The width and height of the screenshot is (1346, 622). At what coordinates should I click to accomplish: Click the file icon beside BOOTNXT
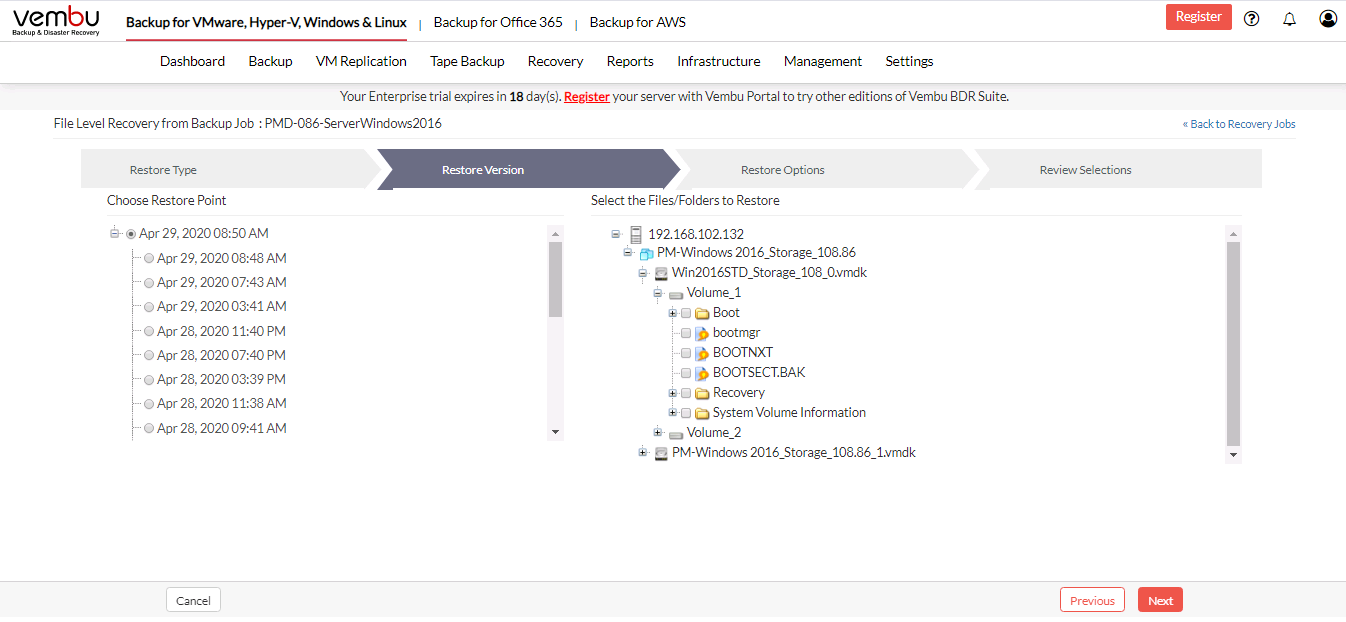(x=702, y=353)
